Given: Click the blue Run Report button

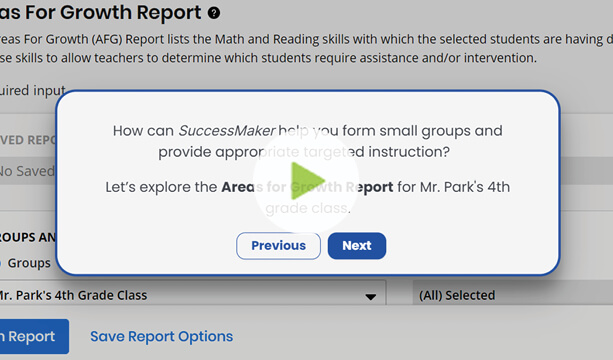Looking at the screenshot, I should point(34,337).
